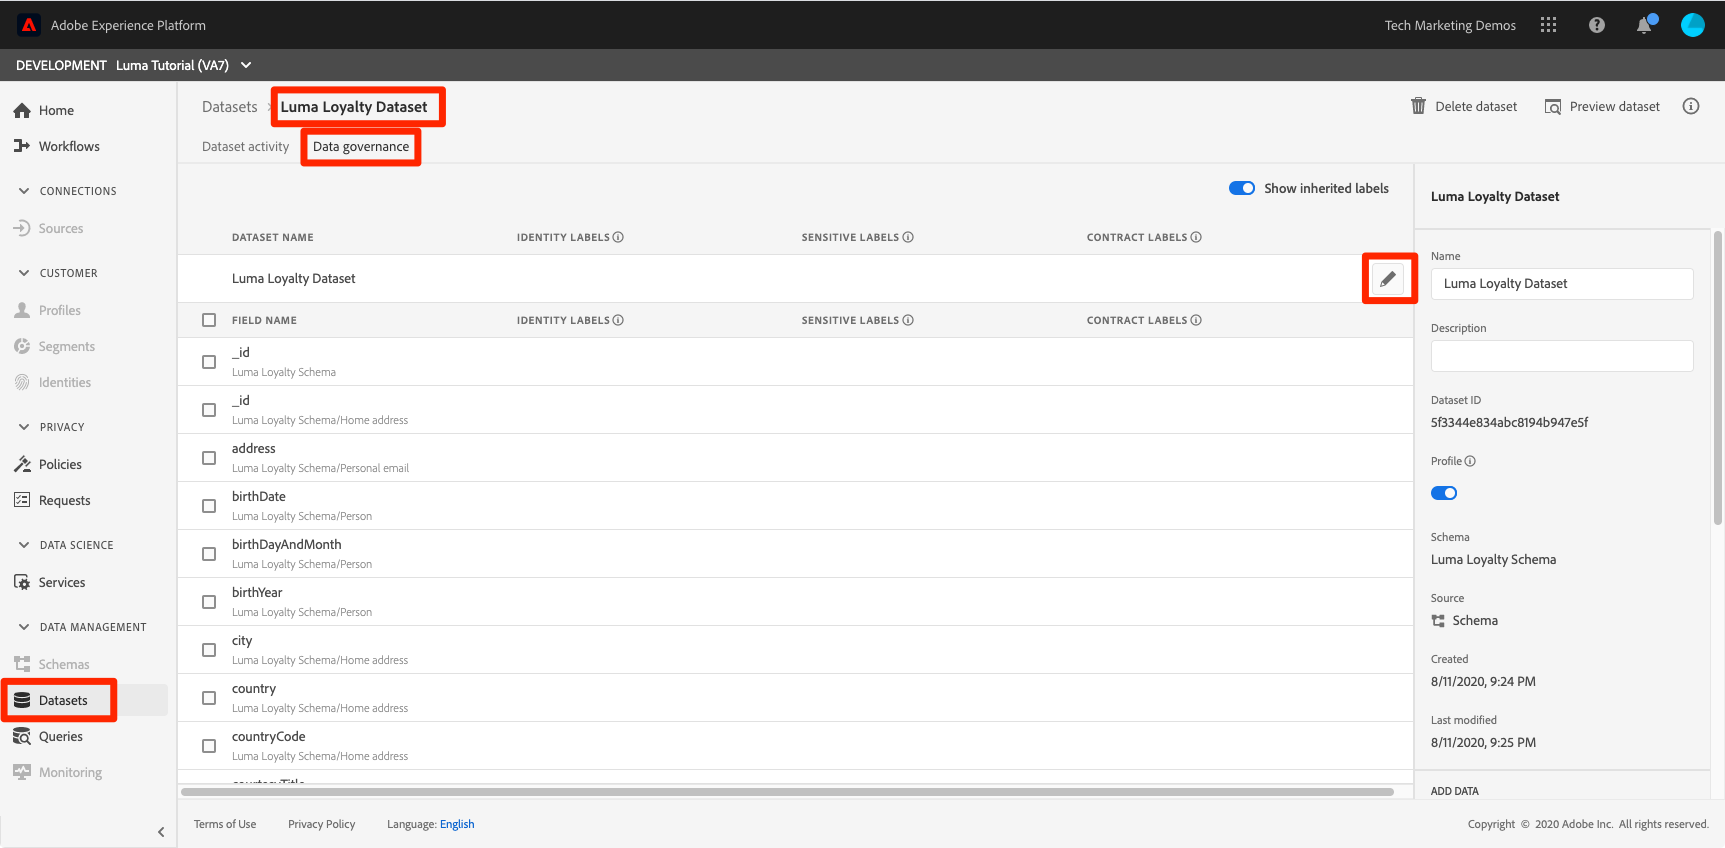Viewport: 1725px width, 848px height.
Task: Check the _id Luma Loyalty Schema checkbox
Action: [x=209, y=362]
